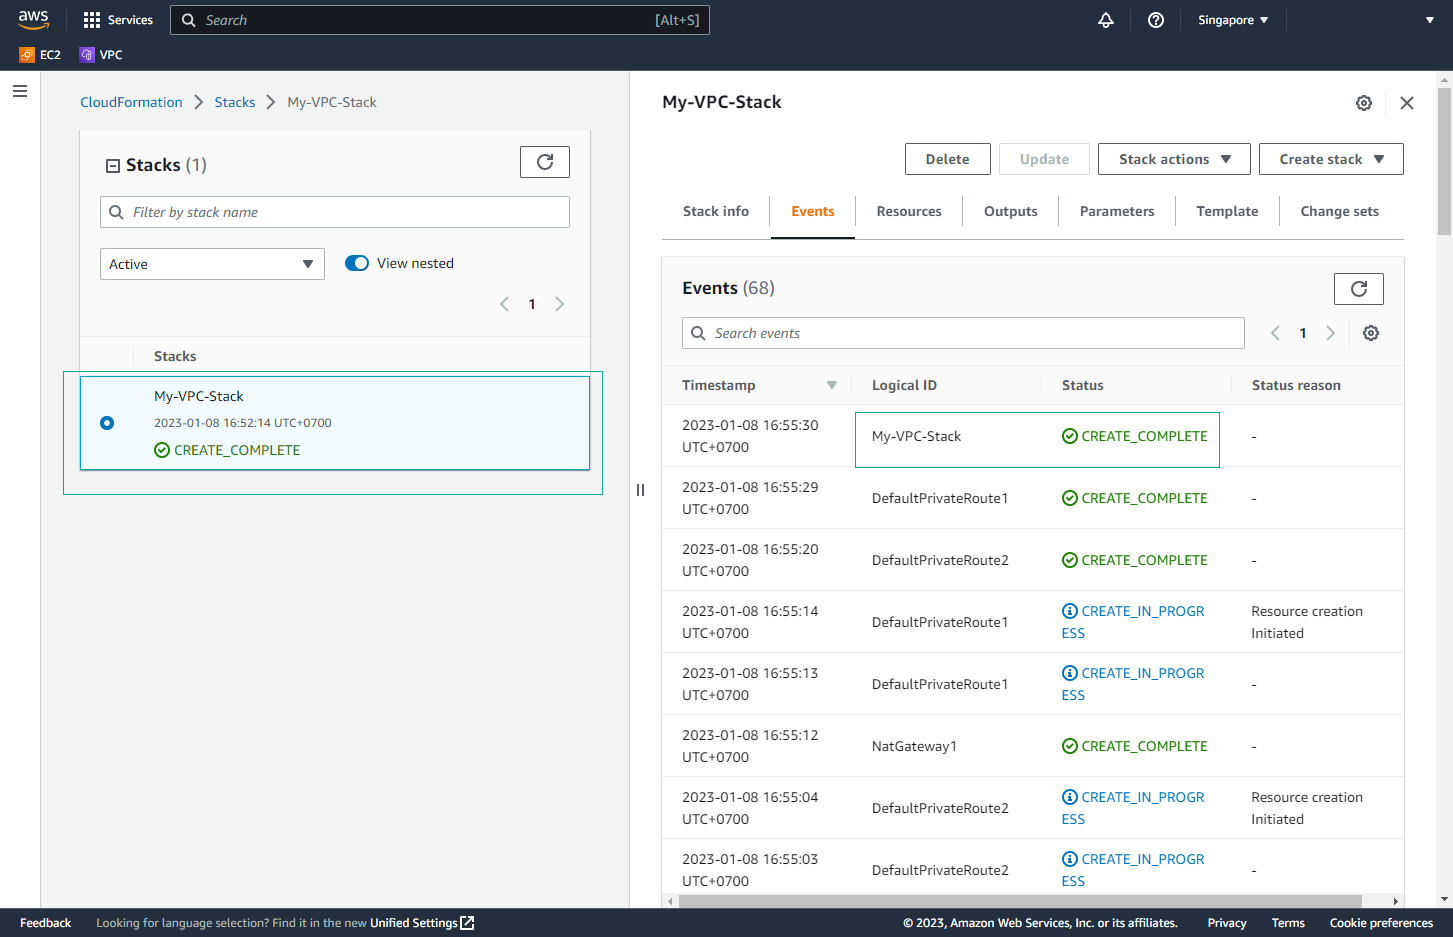This screenshot has width=1453, height=937.
Task: Click the NatGateway1 CREATE_COMPLETE status
Action: coord(1135,746)
